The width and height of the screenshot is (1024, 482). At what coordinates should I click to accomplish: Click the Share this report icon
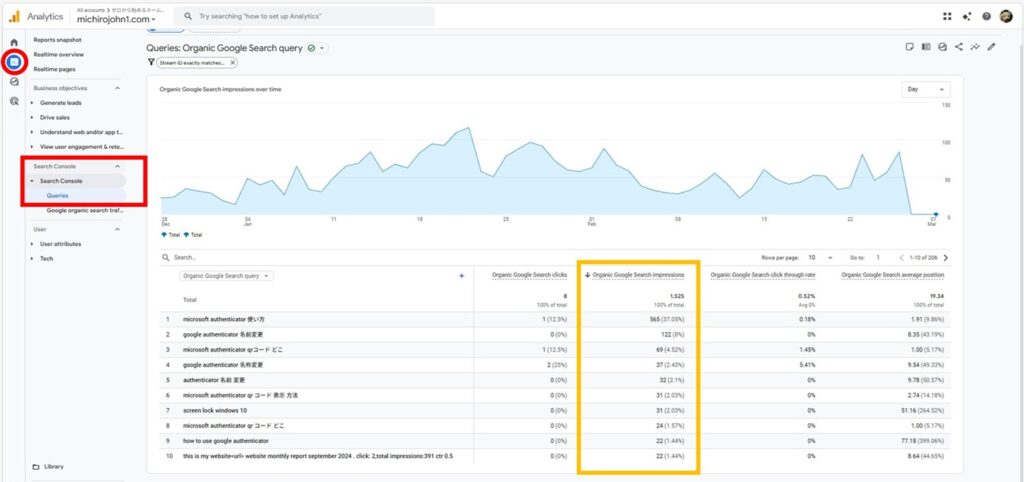[x=959, y=46]
